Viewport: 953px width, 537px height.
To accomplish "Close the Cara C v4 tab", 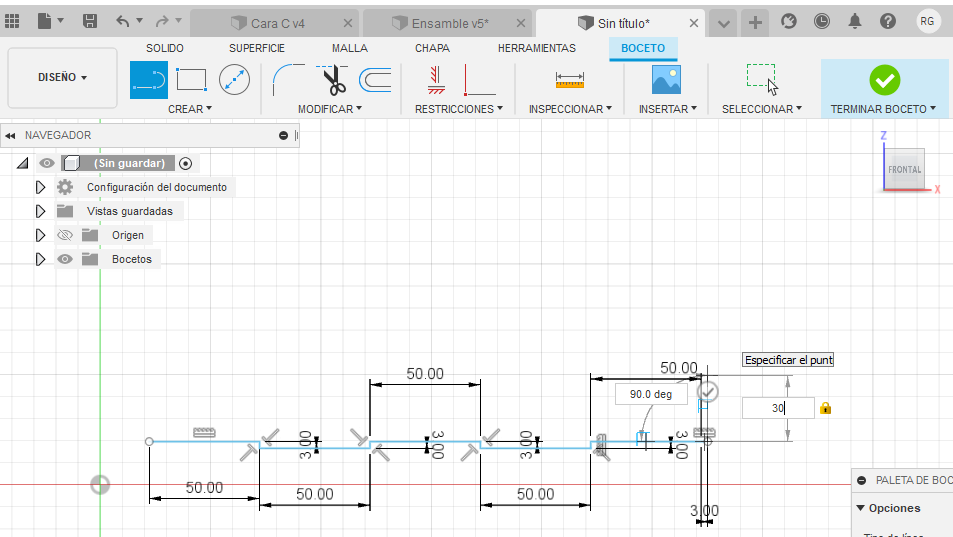I will point(348,23).
